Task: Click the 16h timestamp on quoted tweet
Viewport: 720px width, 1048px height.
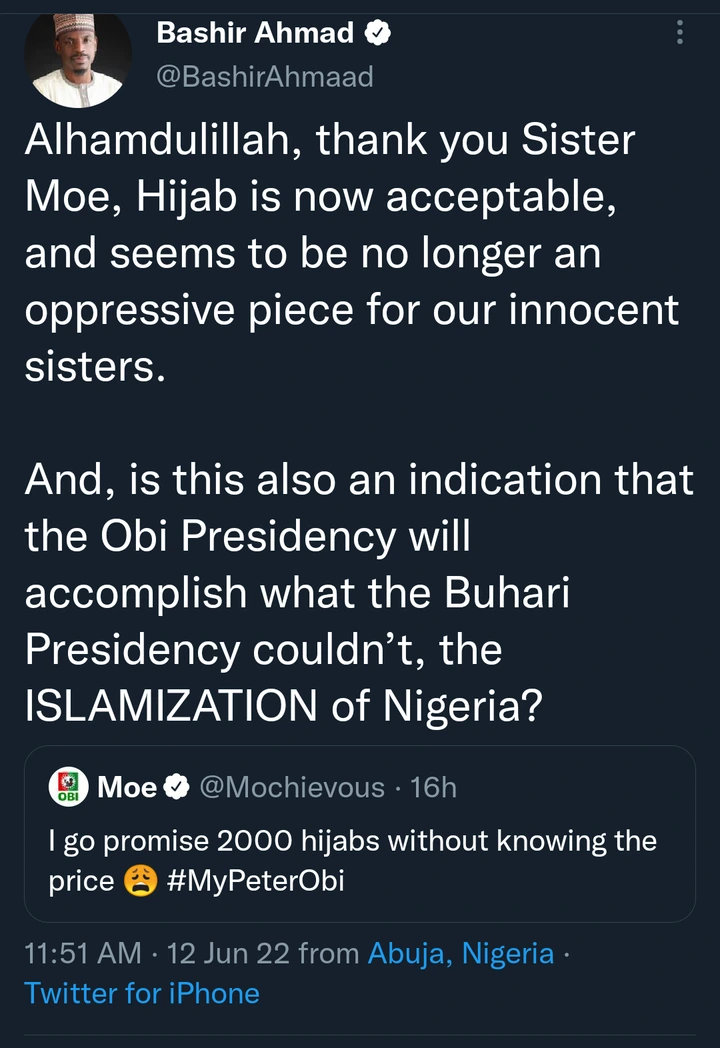Action: point(433,788)
